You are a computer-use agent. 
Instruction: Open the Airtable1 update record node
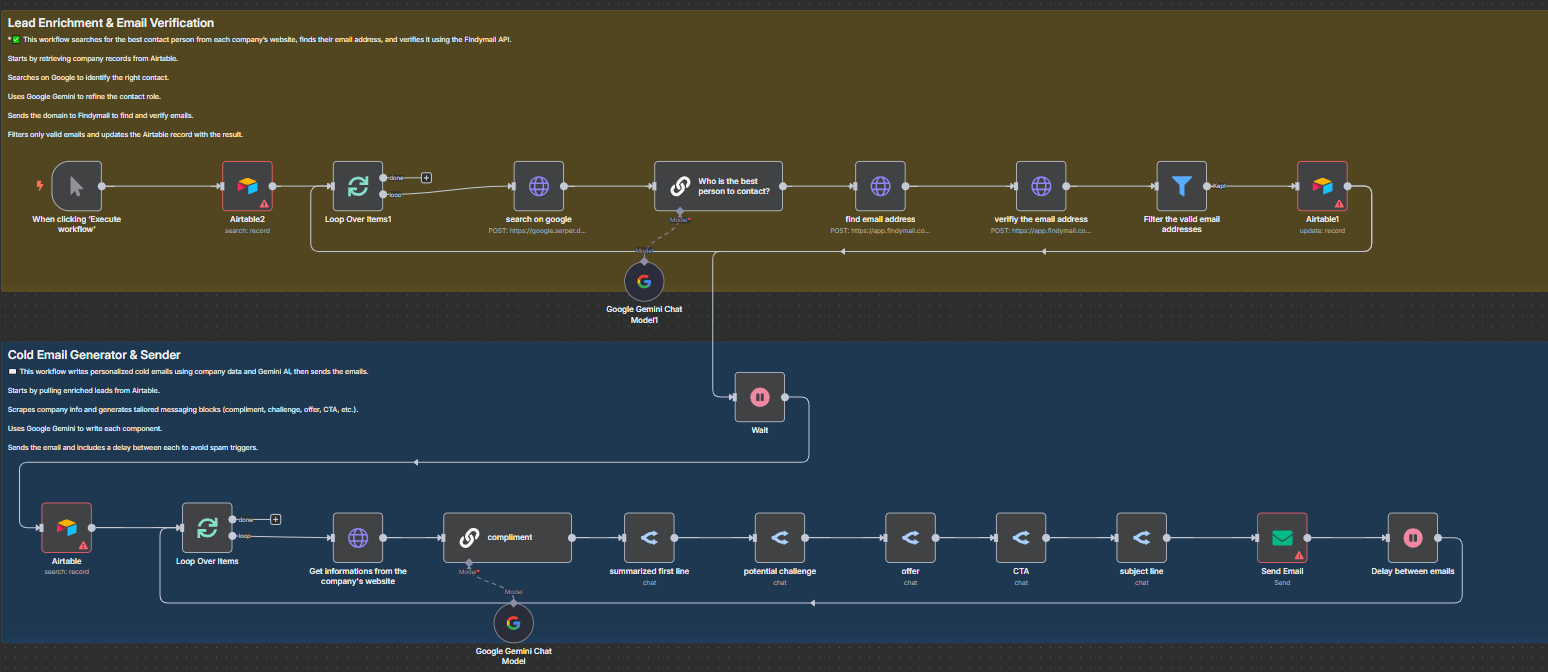tap(1323, 186)
